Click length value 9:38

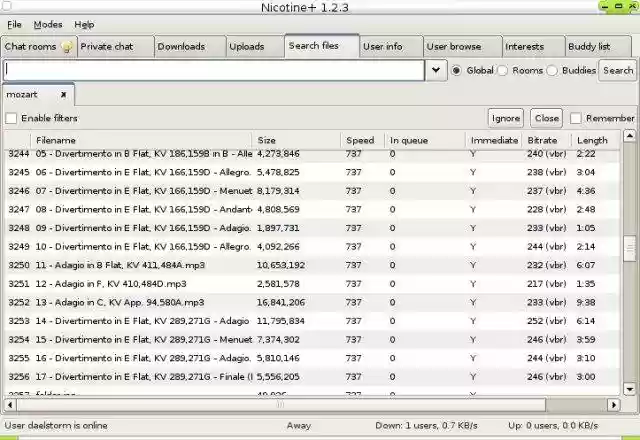[586, 302]
